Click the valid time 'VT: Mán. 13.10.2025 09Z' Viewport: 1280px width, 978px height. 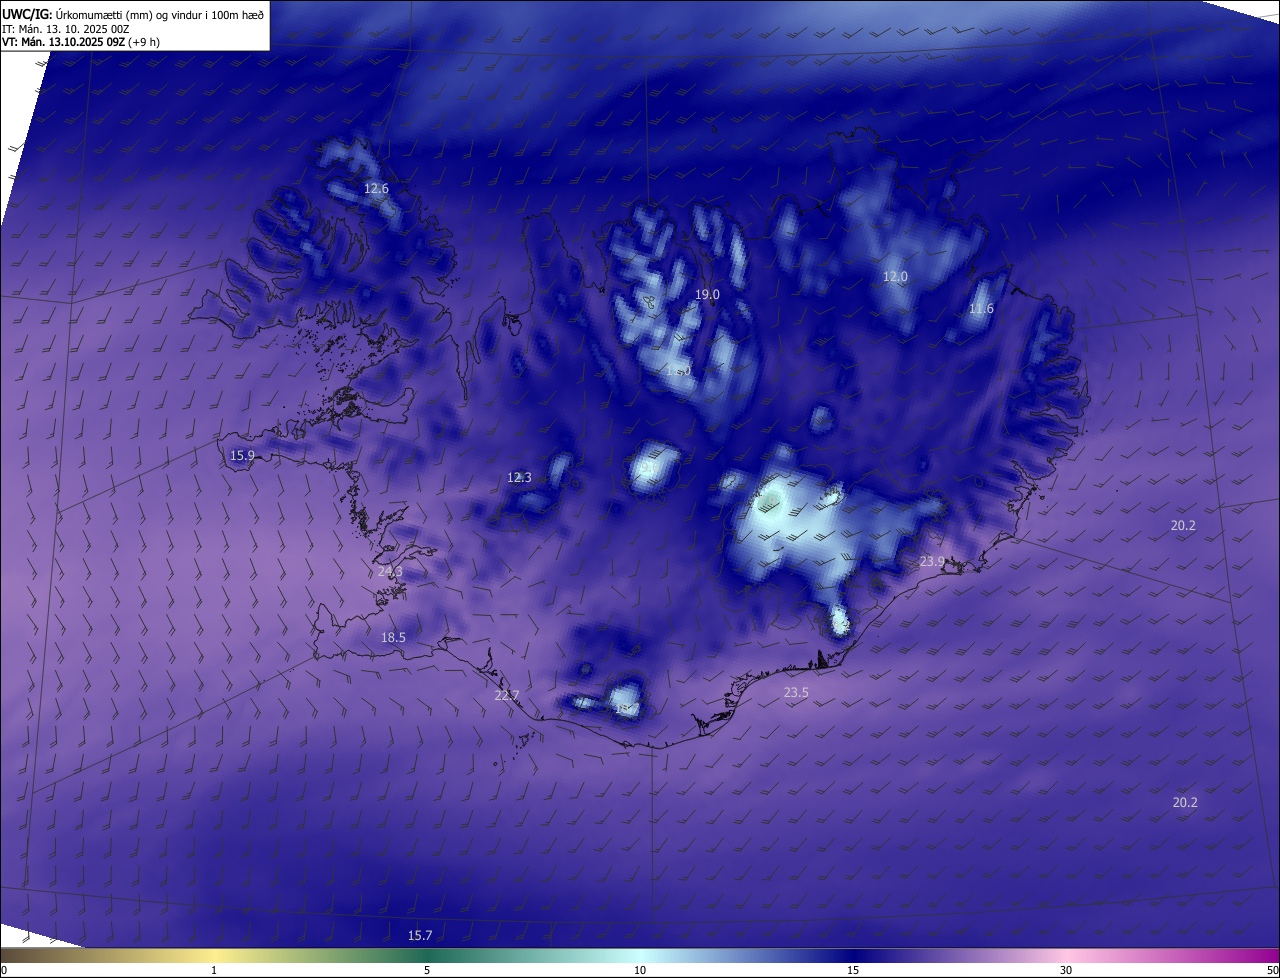click(63, 42)
